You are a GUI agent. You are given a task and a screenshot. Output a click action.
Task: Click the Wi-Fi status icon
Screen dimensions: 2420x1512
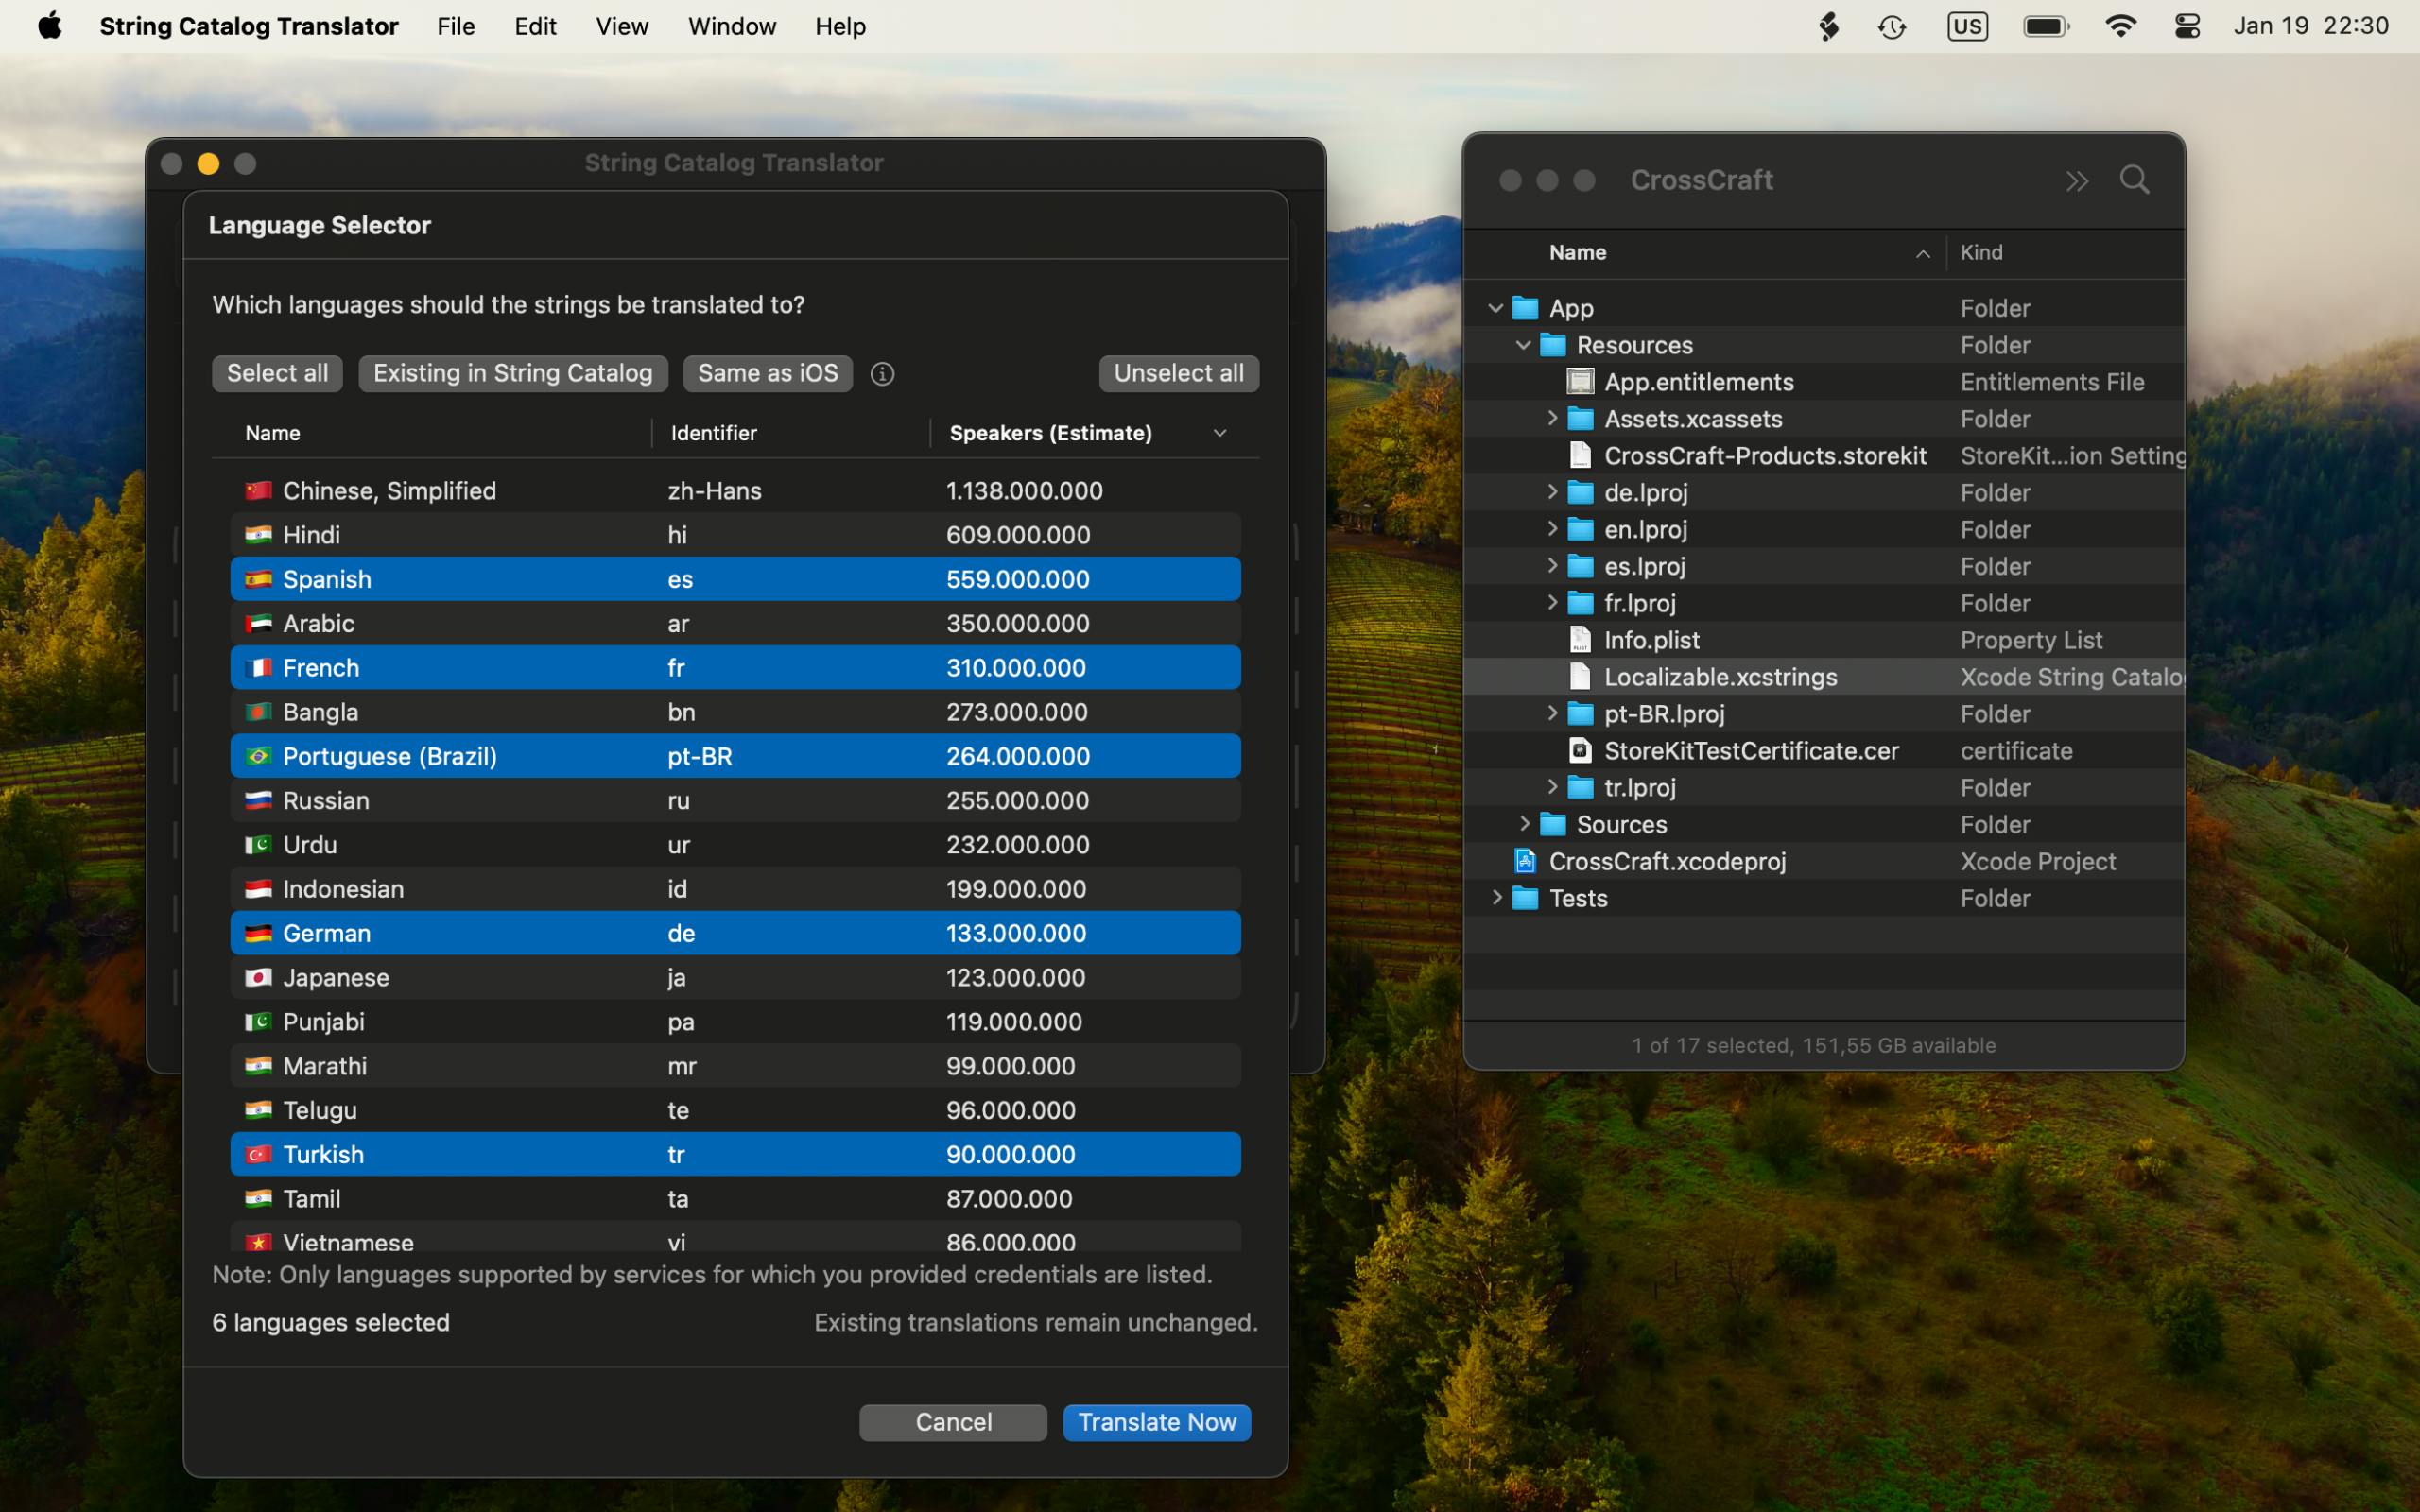2120,26
